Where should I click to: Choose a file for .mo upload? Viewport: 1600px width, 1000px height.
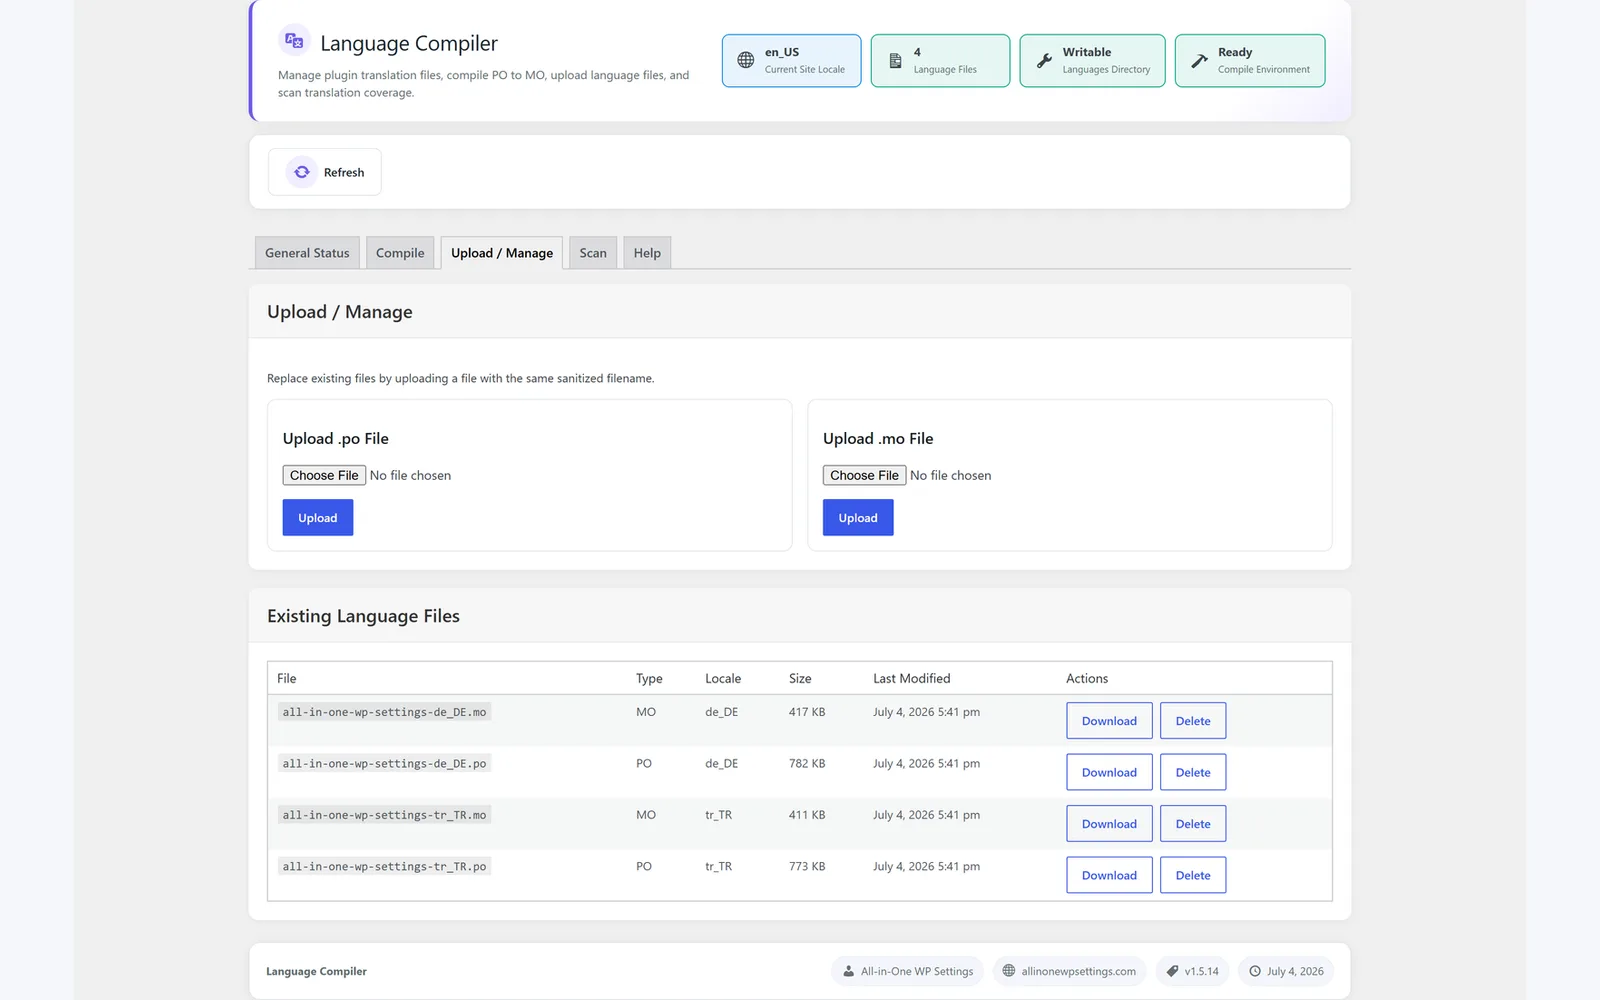[x=864, y=475]
